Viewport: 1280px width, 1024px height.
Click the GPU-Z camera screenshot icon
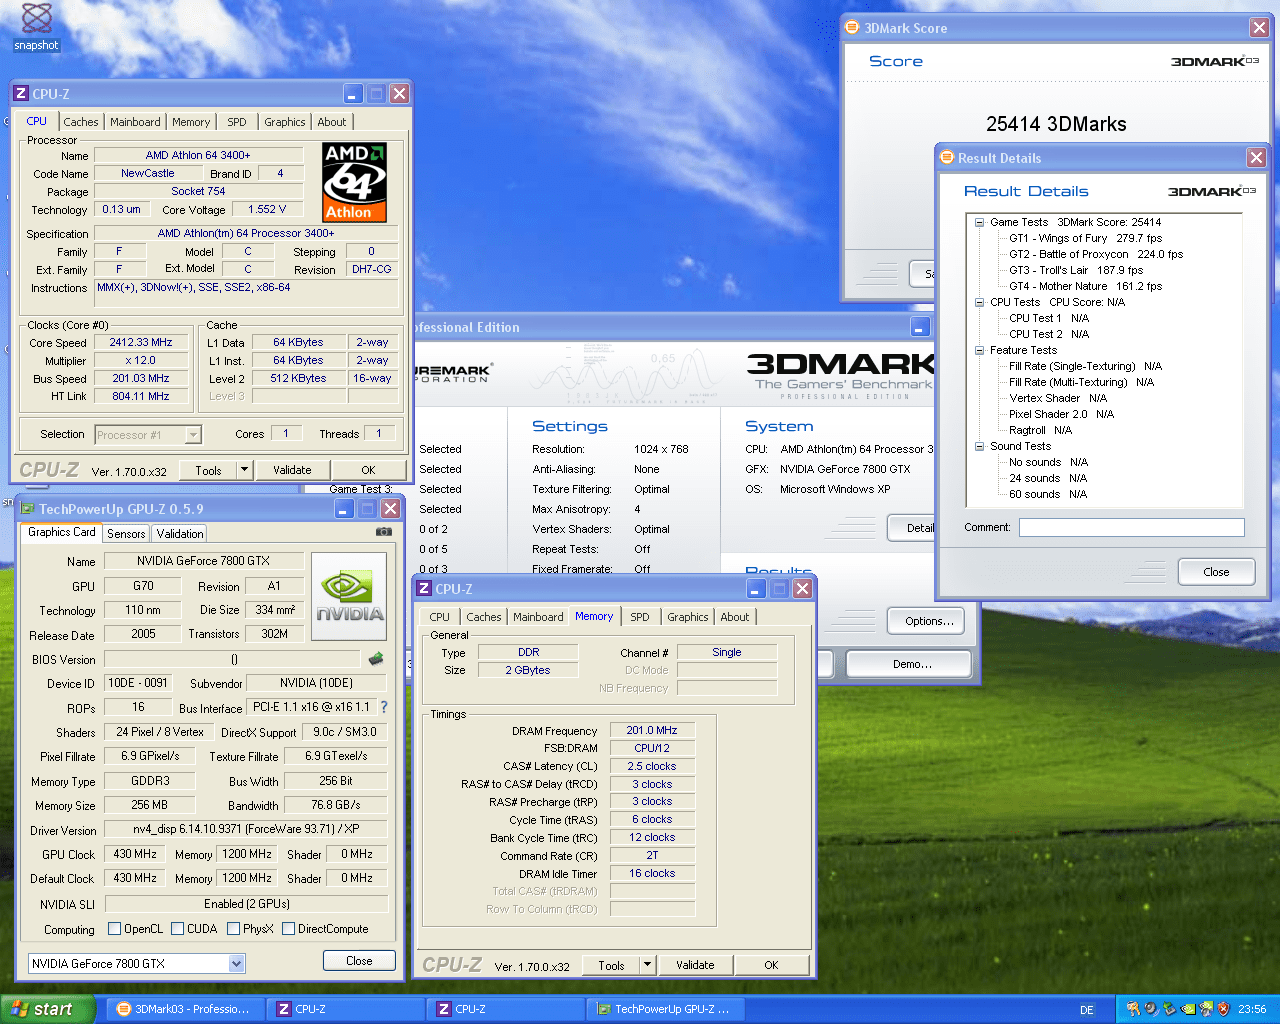383,532
